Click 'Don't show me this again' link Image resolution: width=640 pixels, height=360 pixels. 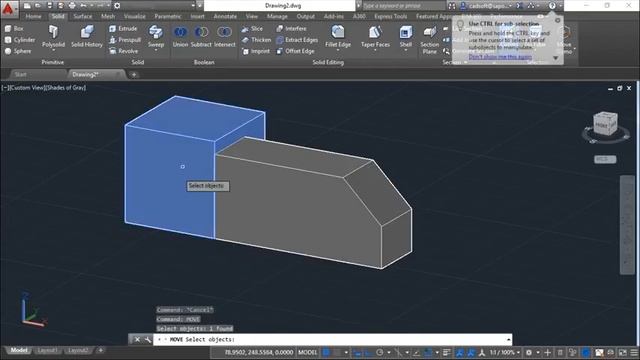click(500, 57)
